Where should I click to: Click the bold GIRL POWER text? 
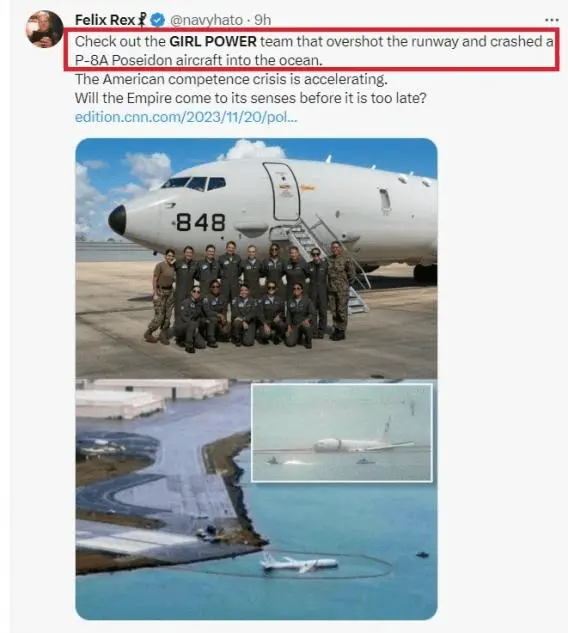tap(213, 41)
